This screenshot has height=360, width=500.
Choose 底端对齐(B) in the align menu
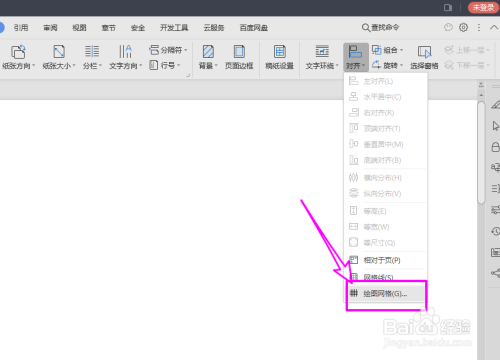click(x=385, y=160)
